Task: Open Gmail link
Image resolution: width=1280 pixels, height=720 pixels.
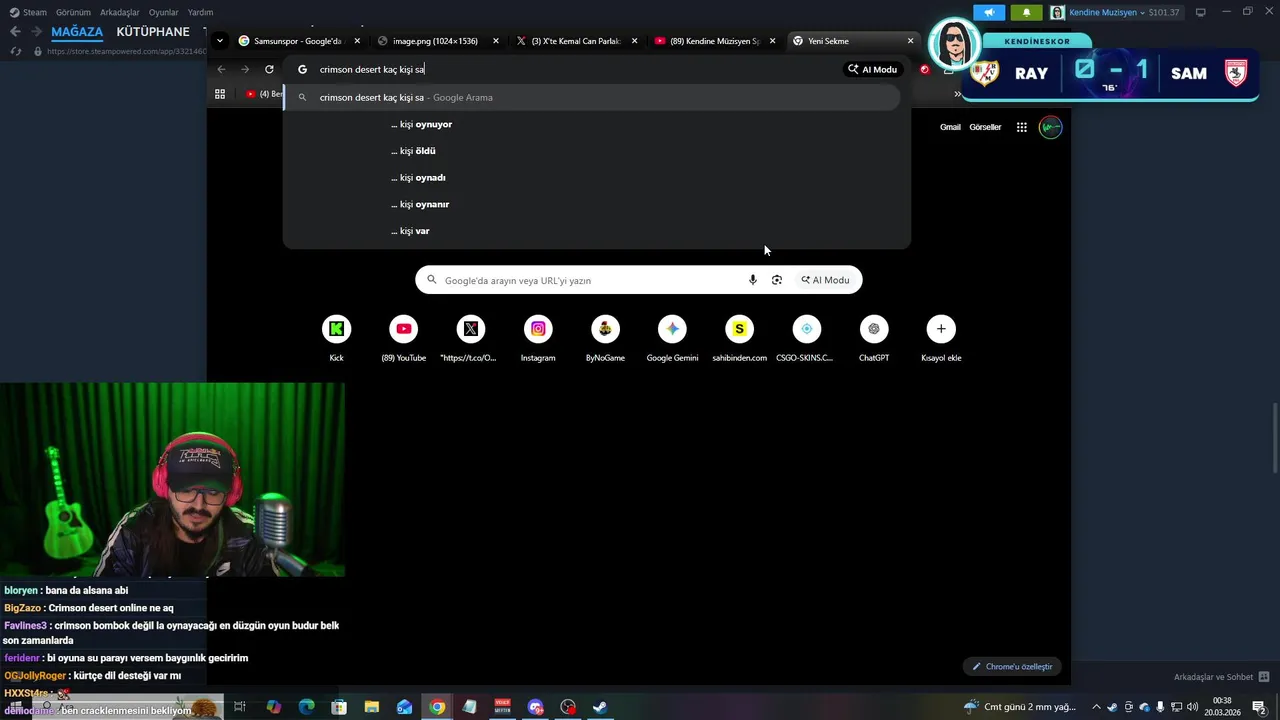Action: 950,127
